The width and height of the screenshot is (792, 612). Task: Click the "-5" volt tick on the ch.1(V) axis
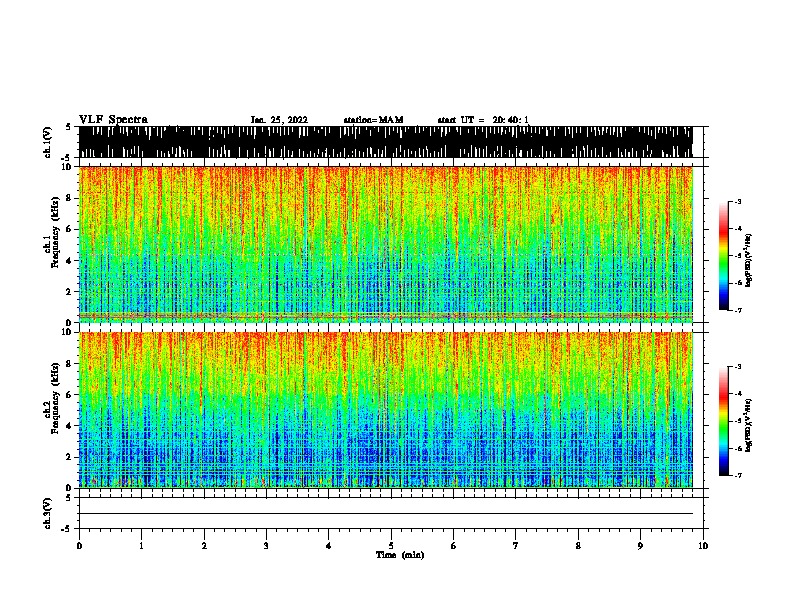(67, 158)
